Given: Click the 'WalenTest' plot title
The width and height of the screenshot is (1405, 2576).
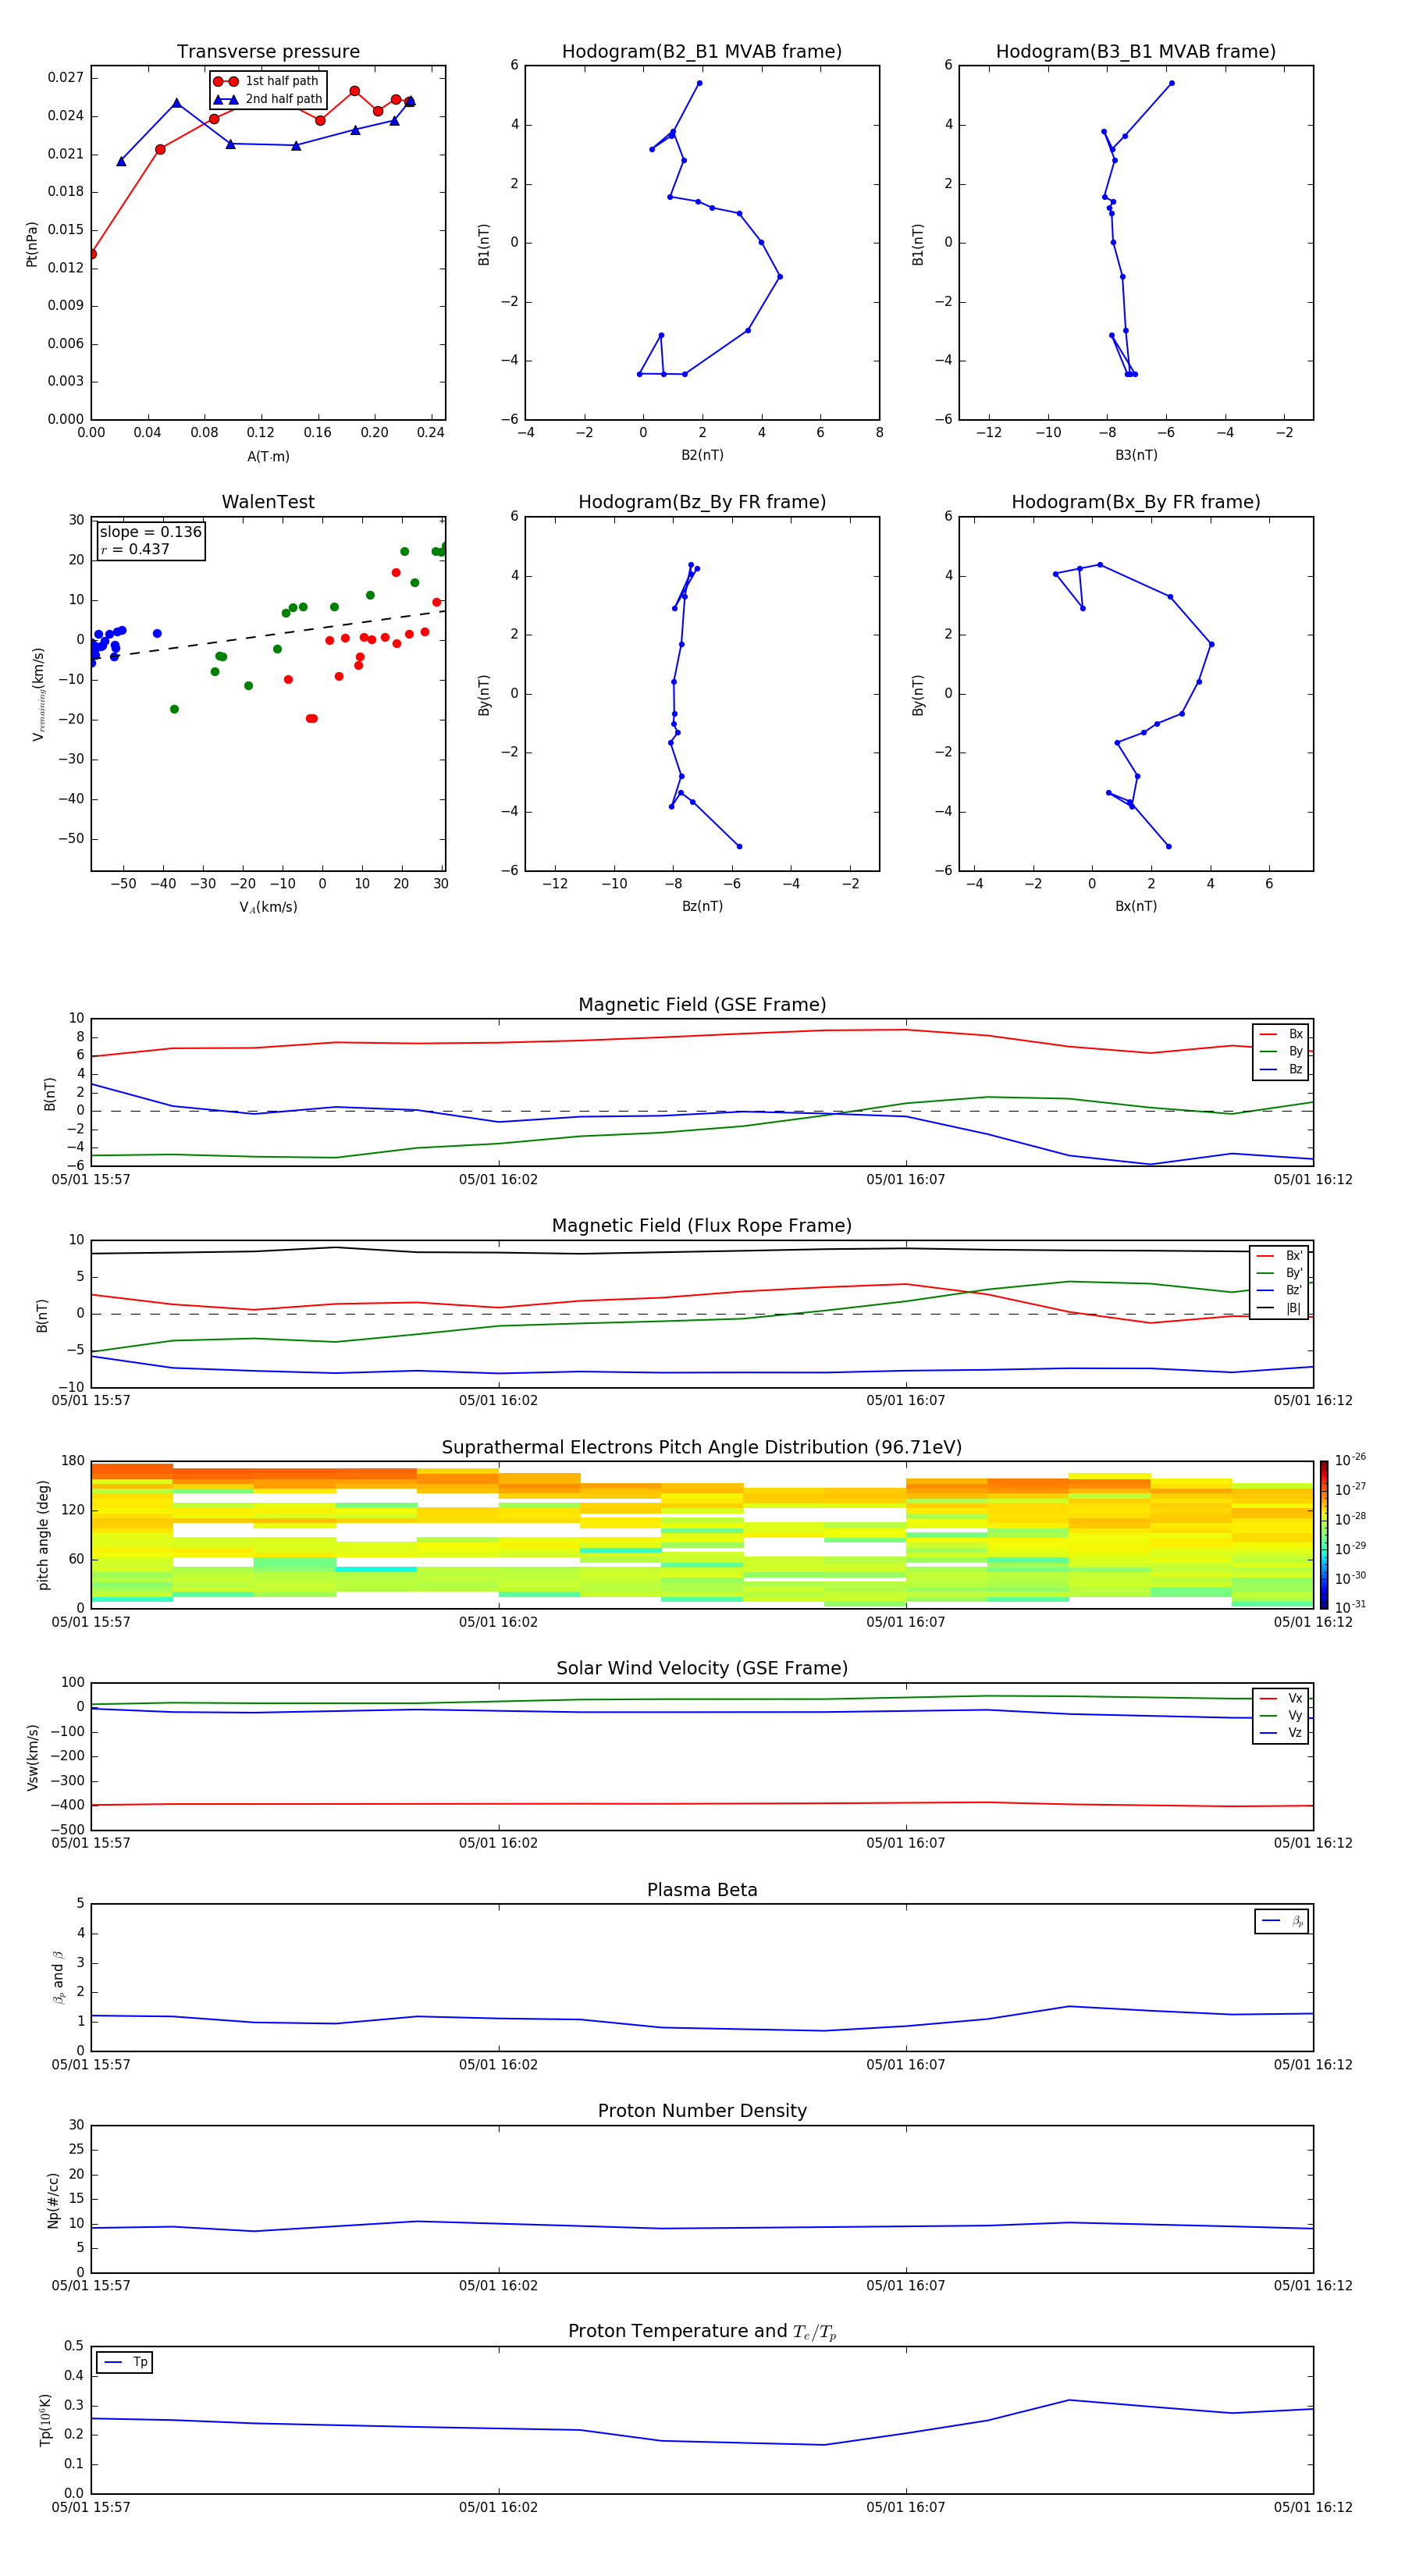Looking at the screenshot, I should [268, 502].
